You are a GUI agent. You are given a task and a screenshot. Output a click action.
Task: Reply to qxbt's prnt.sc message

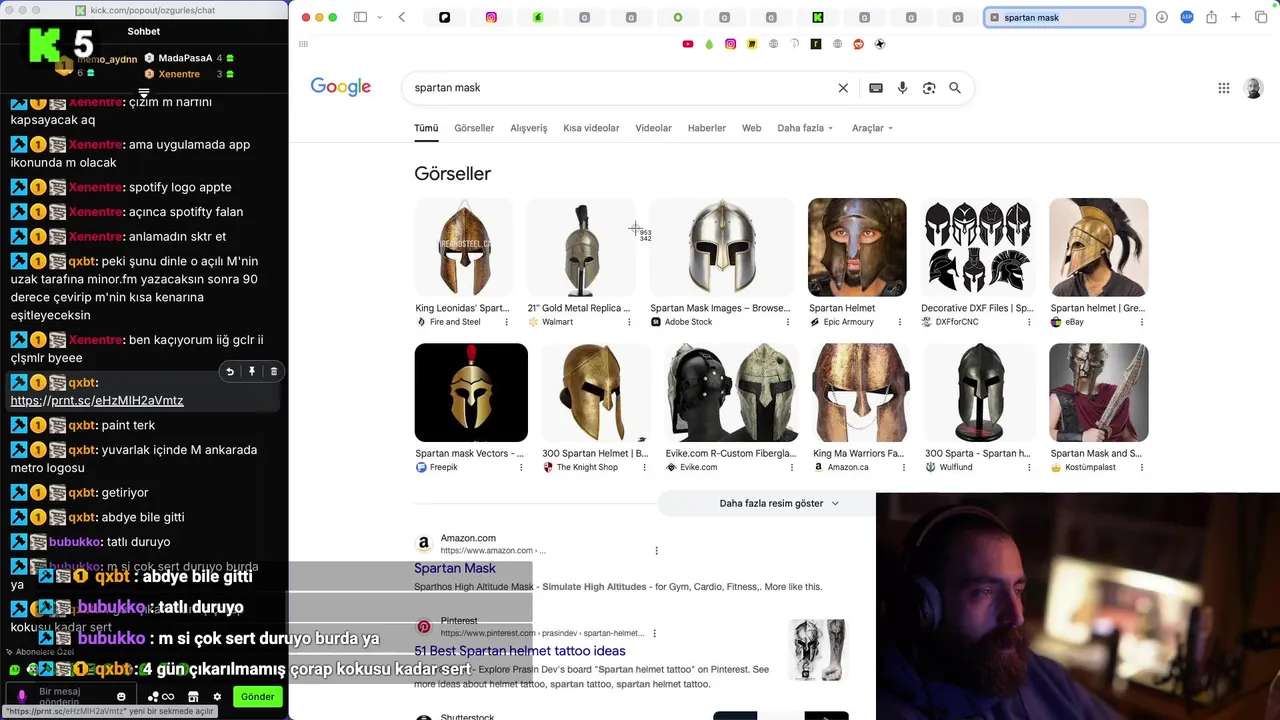coord(230,372)
